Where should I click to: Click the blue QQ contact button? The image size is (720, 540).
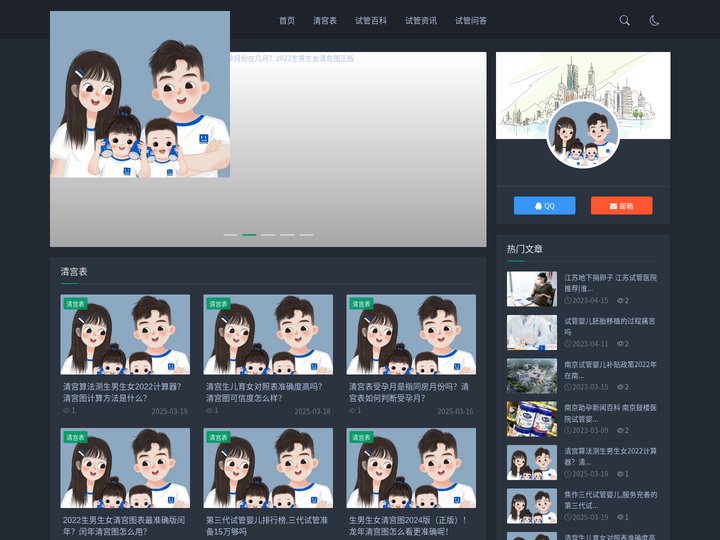(545, 206)
